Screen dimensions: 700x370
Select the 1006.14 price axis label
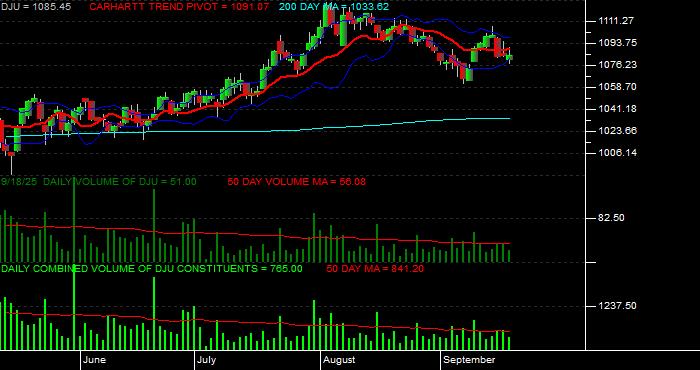point(618,153)
